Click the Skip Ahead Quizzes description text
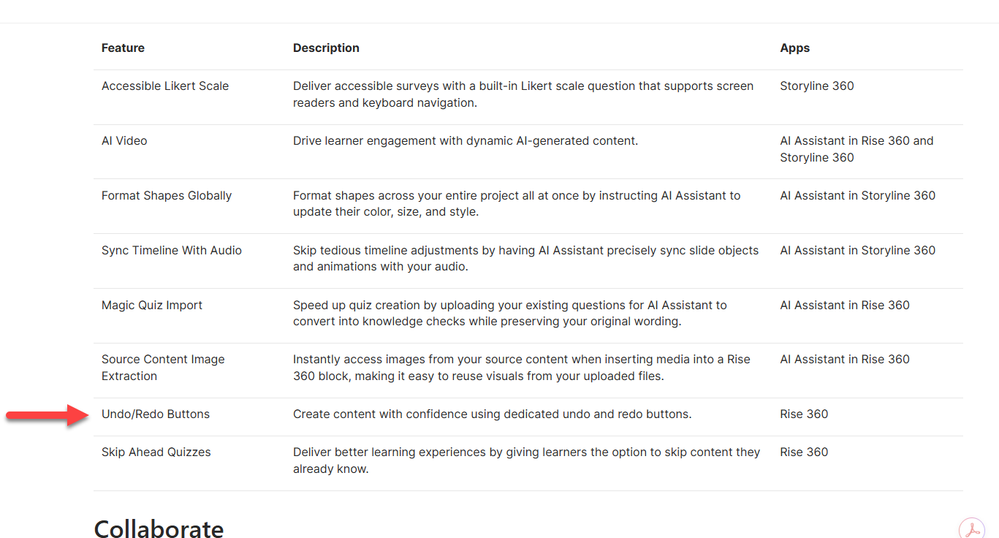Screen dimensions: 999x538 coord(526,460)
